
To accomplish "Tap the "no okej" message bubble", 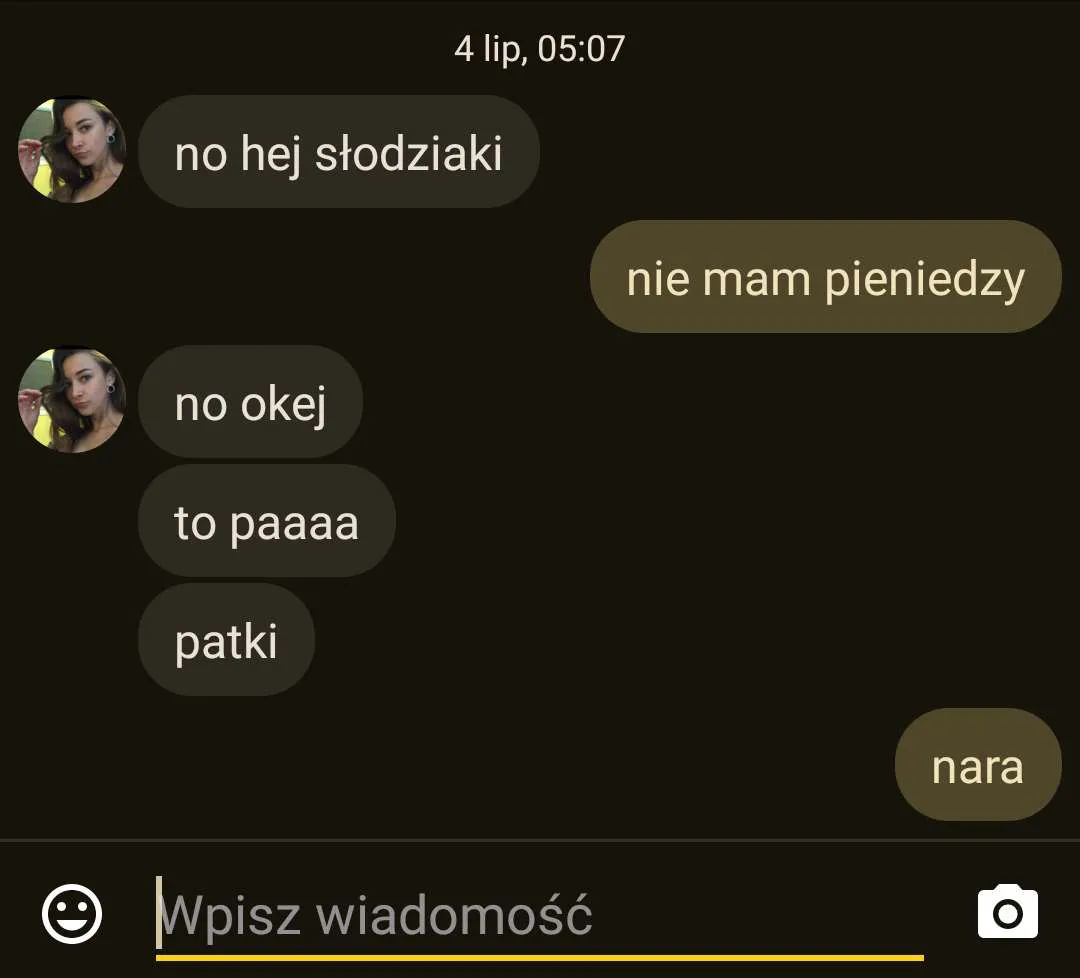I will point(250,402).
